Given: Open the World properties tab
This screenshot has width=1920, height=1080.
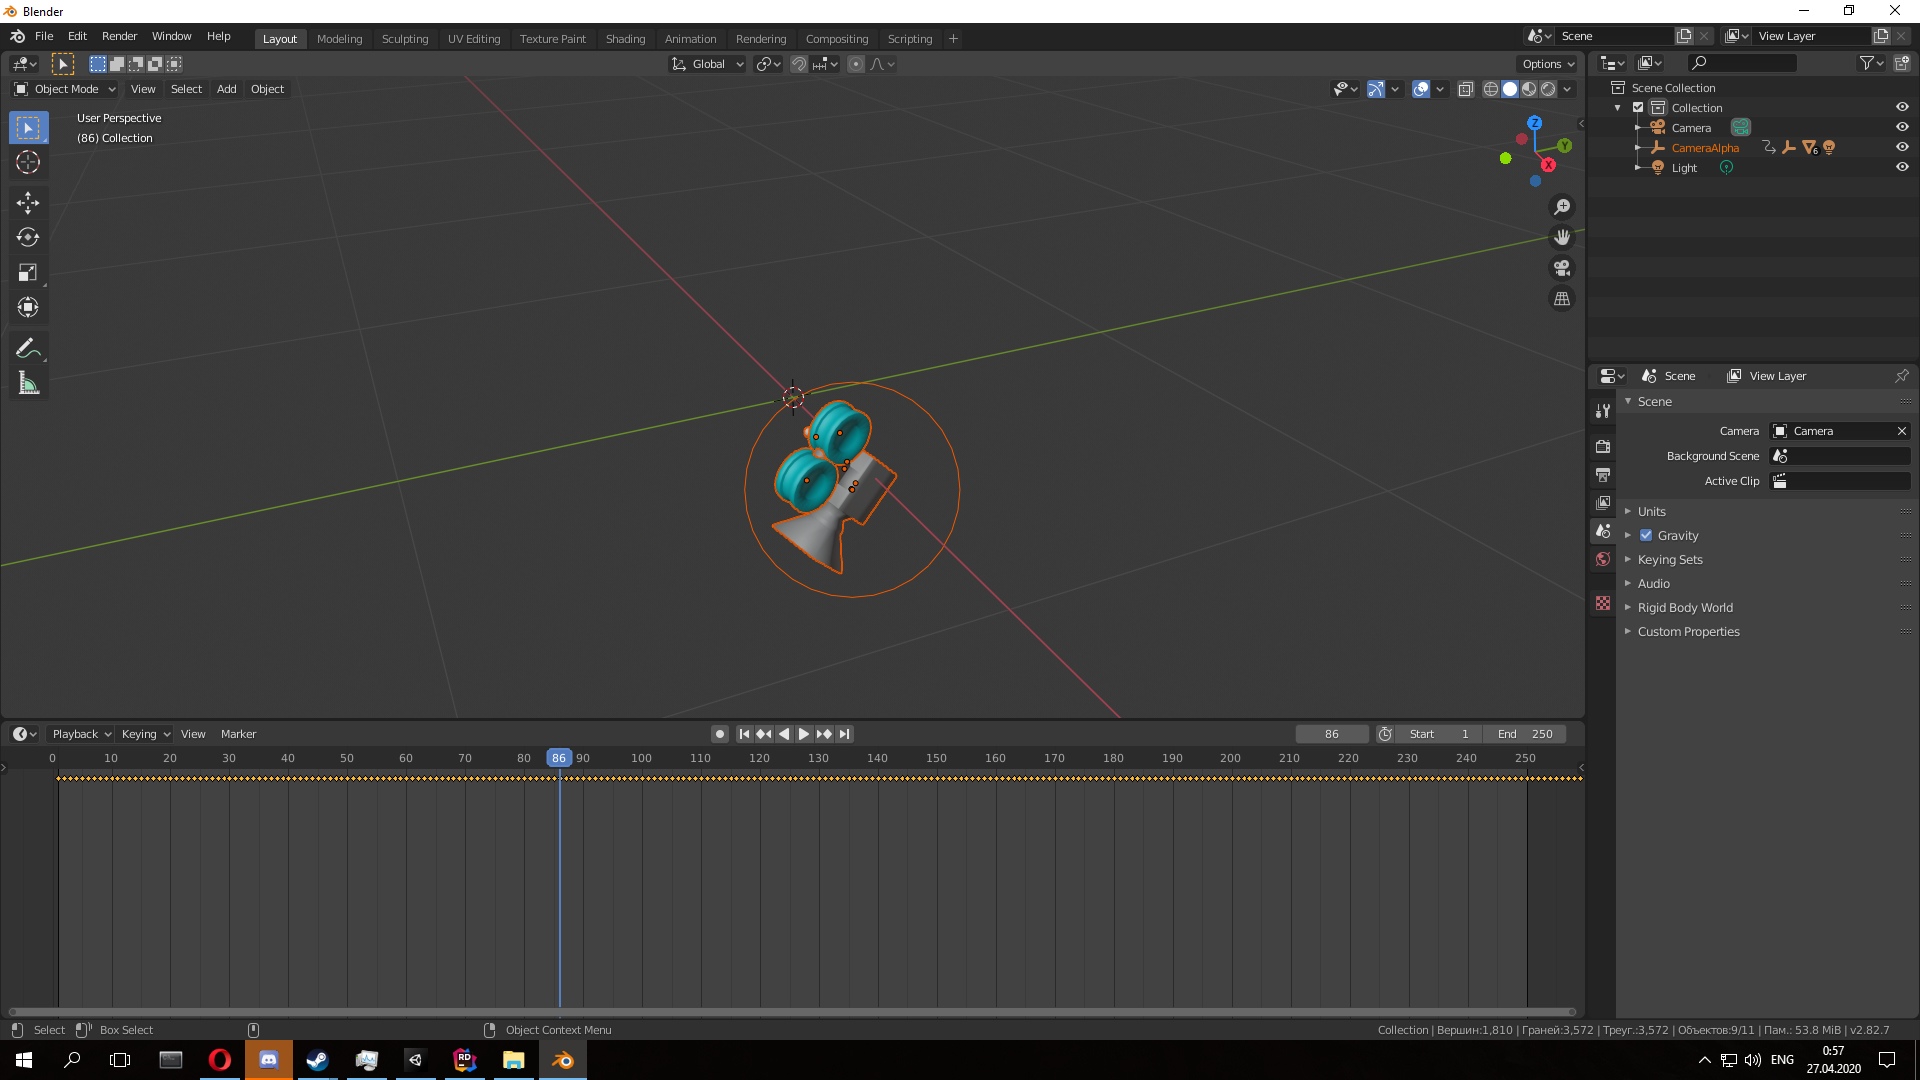Looking at the screenshot, I should click(x=1603, y=559).
